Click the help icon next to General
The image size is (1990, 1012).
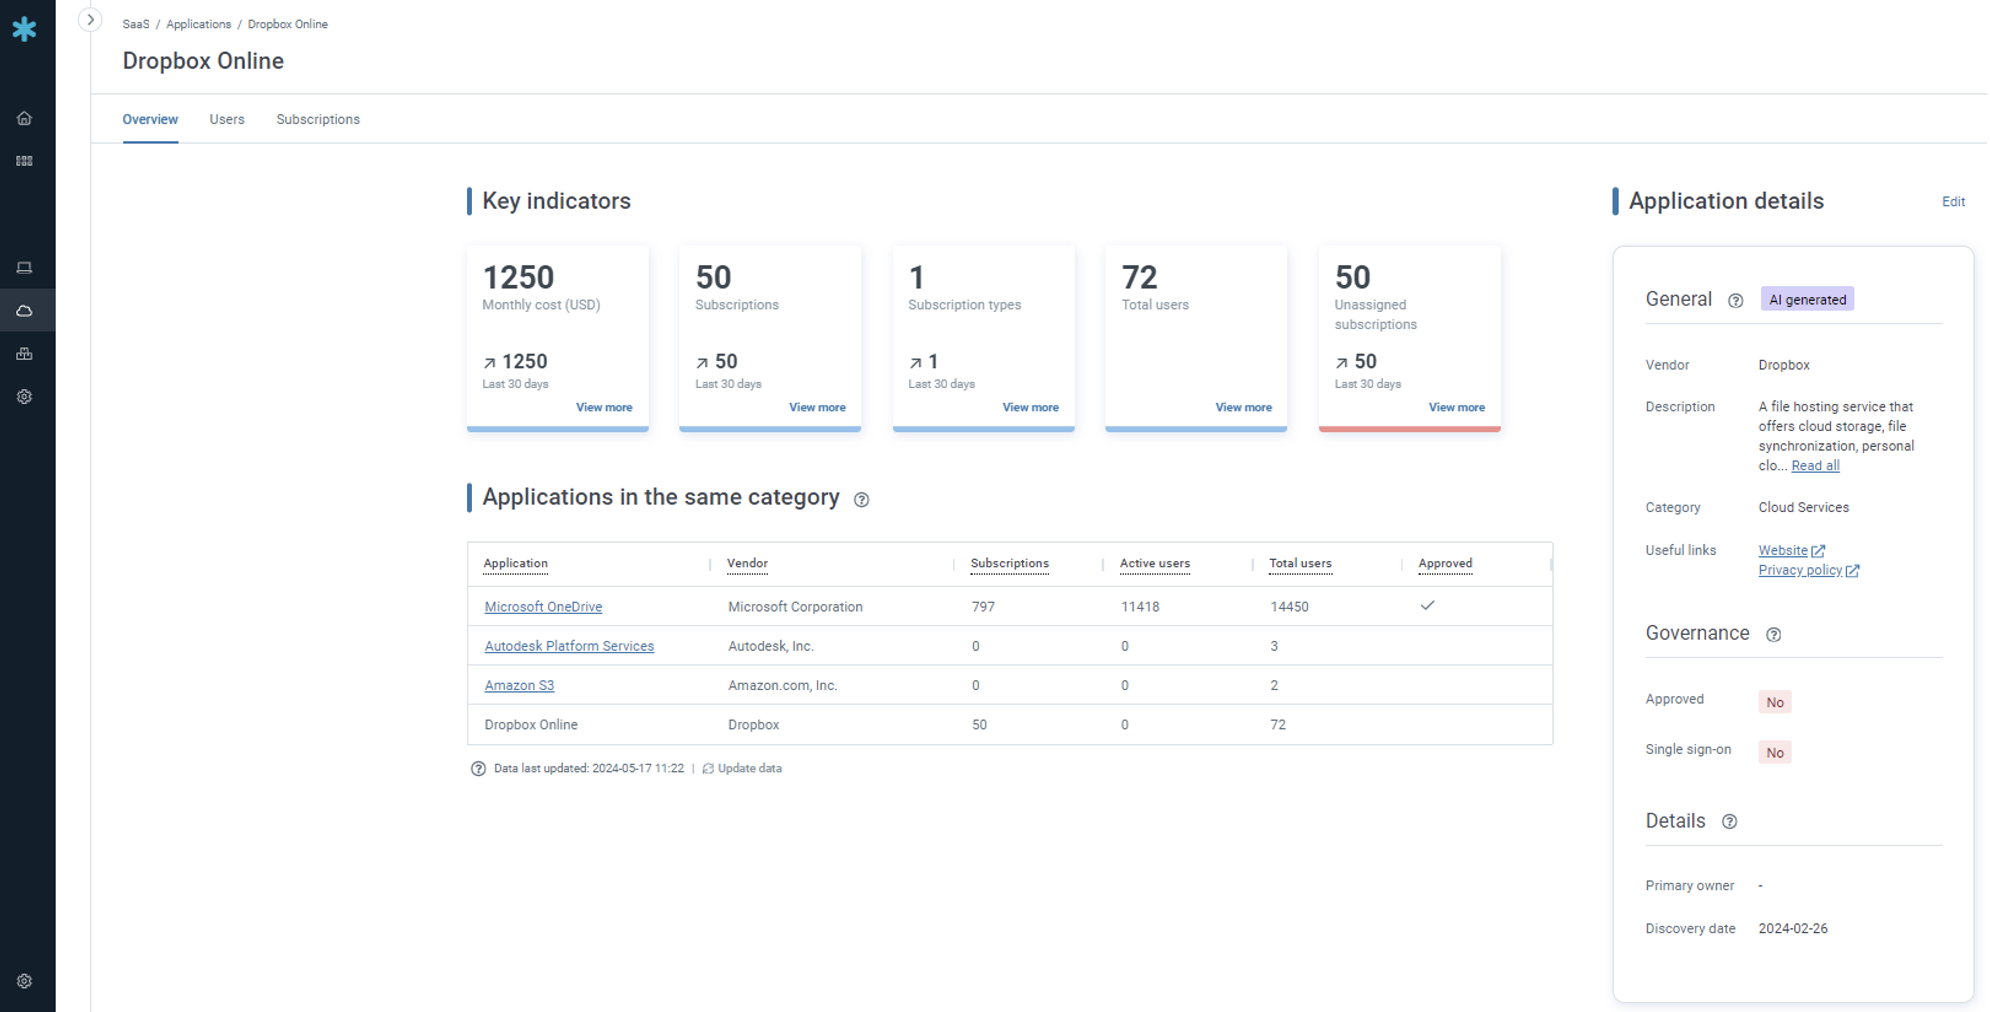(x=1735, y=300)
